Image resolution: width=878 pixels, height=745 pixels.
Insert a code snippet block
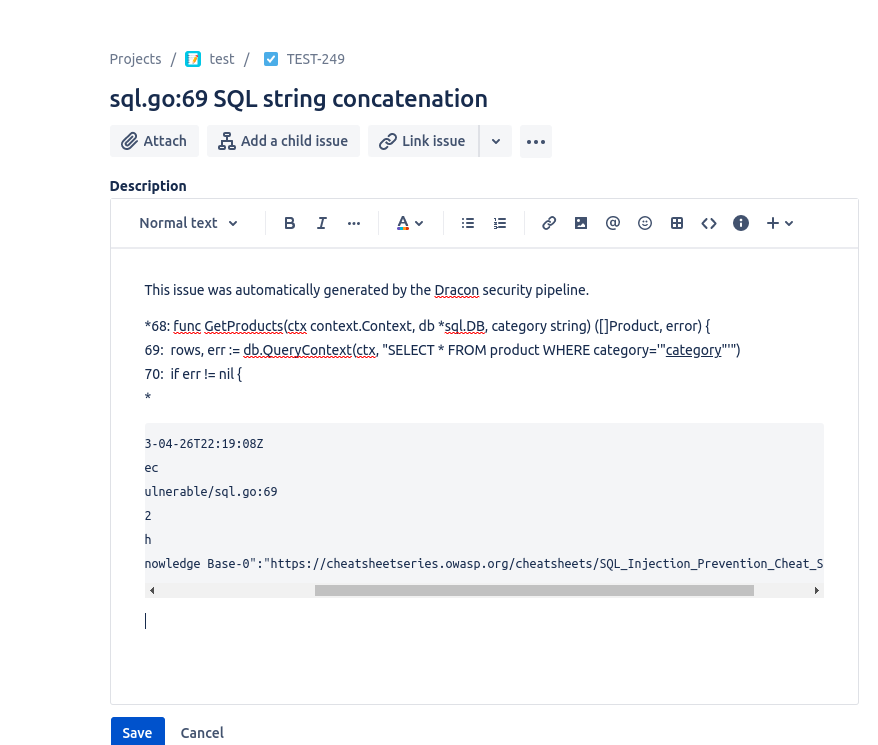coord(709,223)
